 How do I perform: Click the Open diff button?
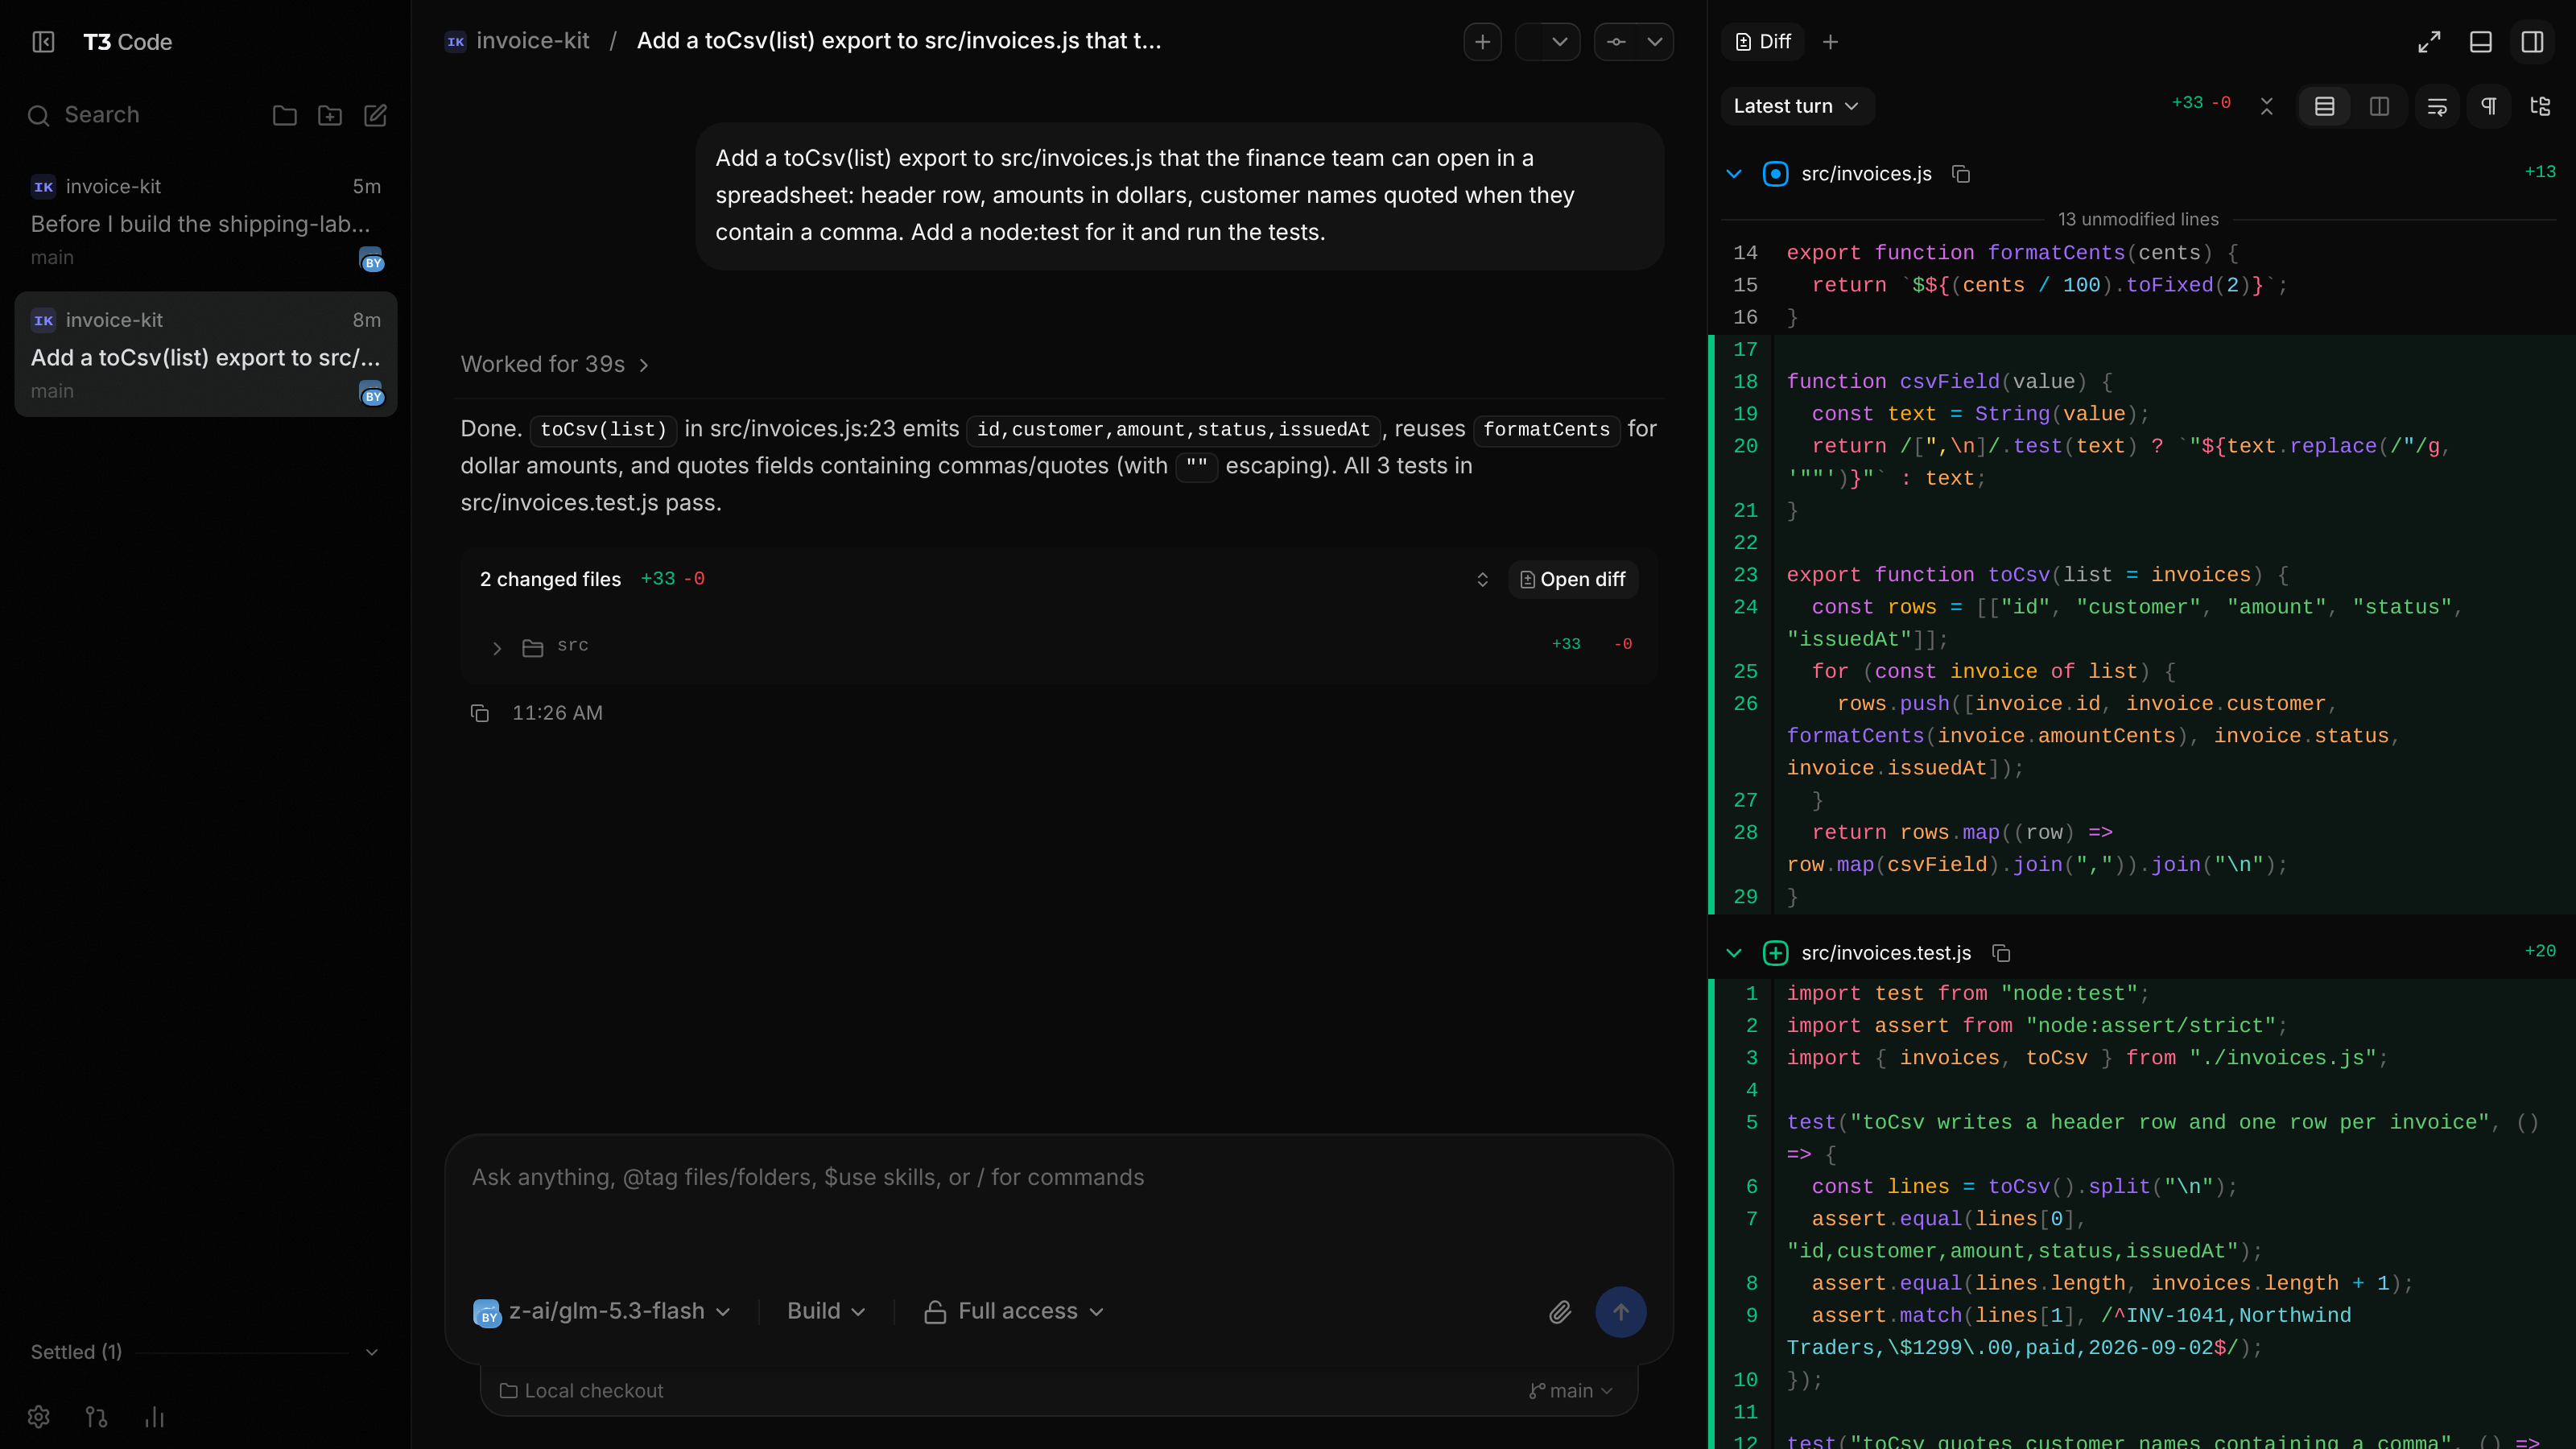(x=1573, y=579)
